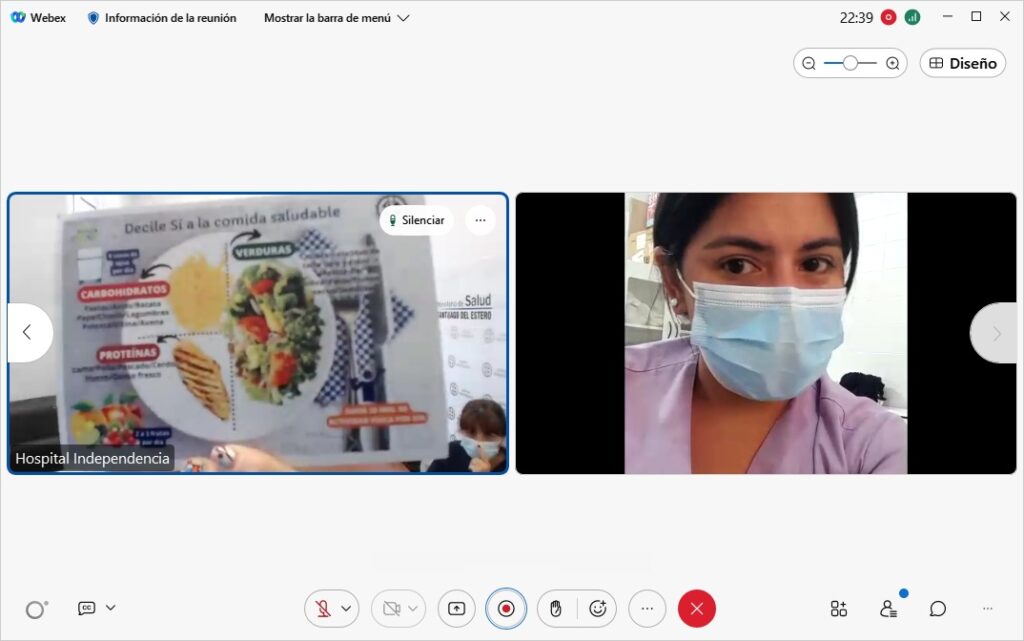This screenshot has height=641, width=1024.
Task: Open the chat panel
Action: point(937,608)
